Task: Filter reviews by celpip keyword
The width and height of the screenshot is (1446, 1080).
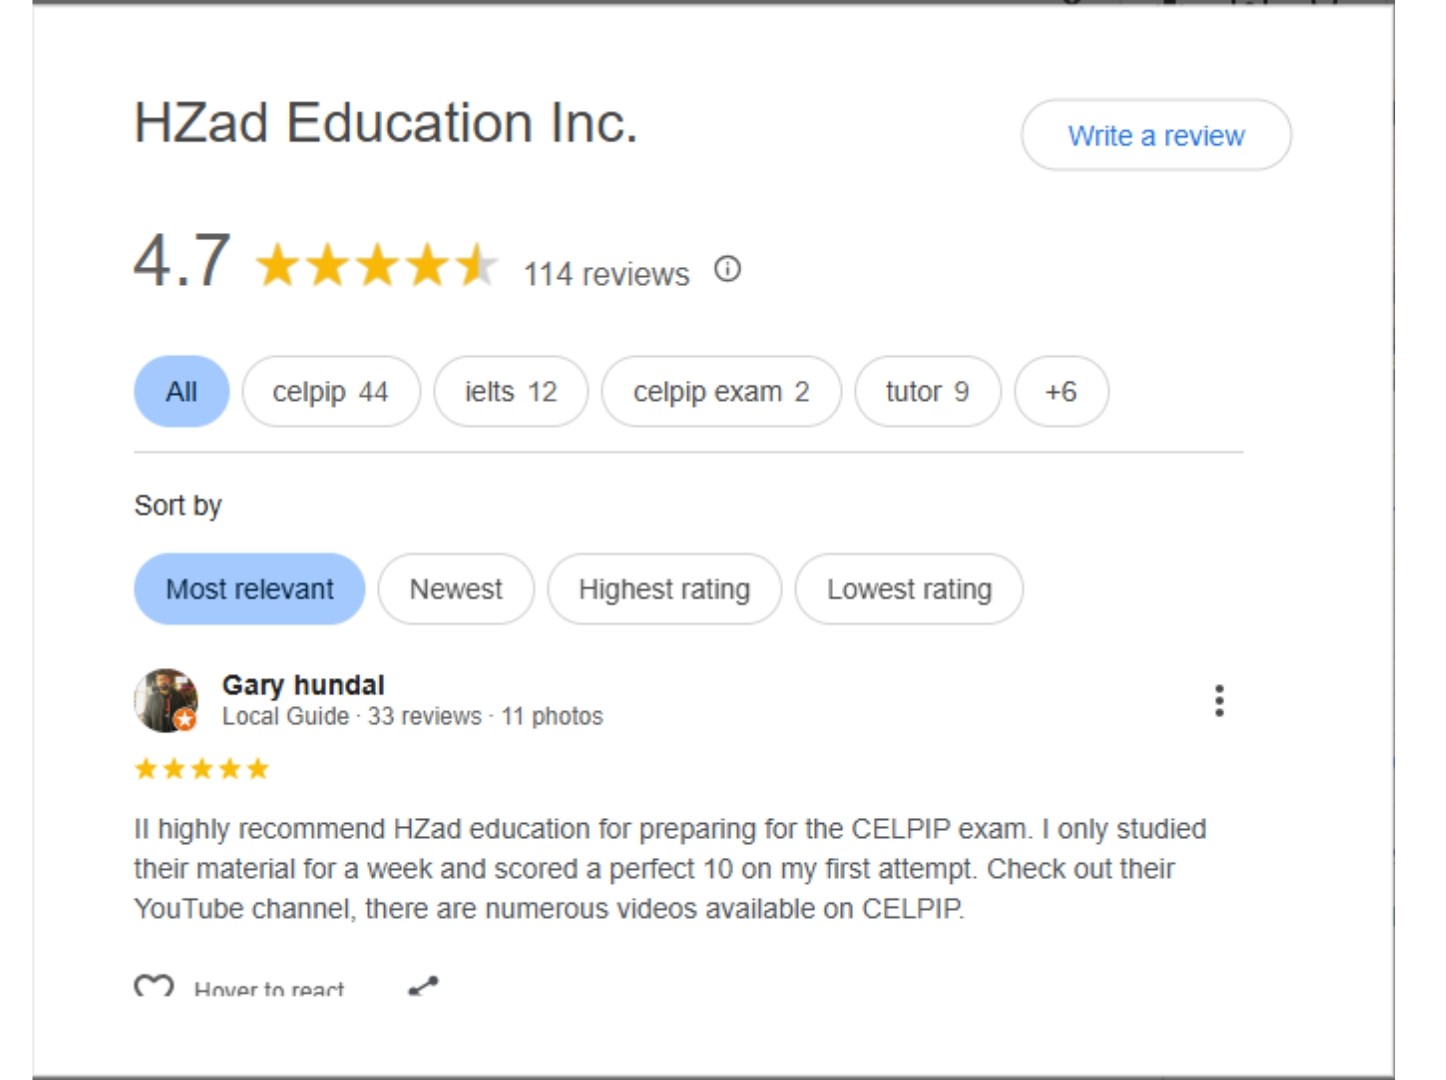Action: click(330, 391)
